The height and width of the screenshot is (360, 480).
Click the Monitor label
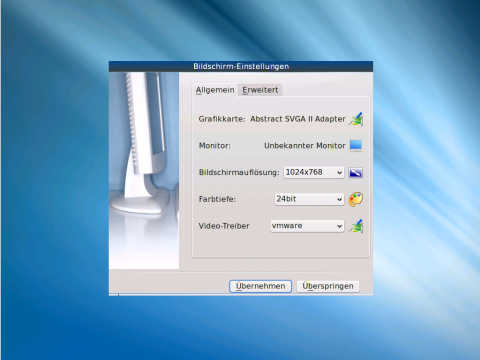(215, 146)
